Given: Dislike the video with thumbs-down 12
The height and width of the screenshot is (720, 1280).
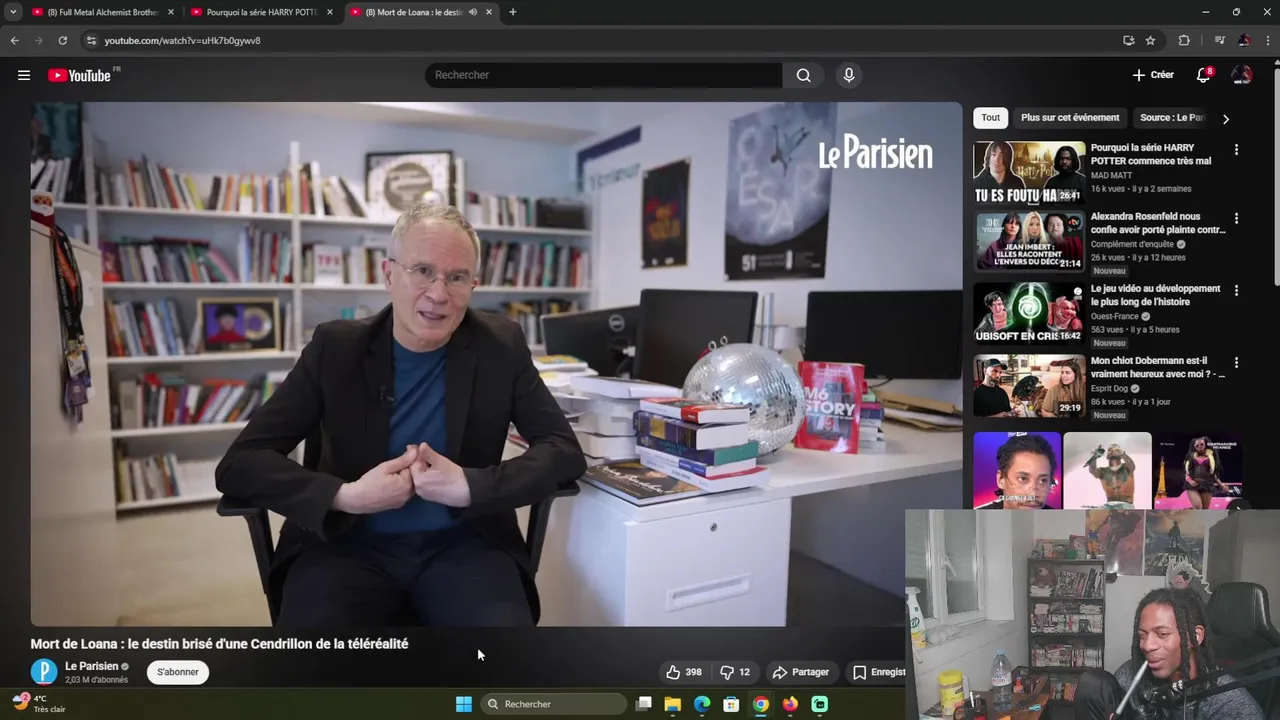Looking at the screenshot, I should pyautogui.click(x=735, y=672).
